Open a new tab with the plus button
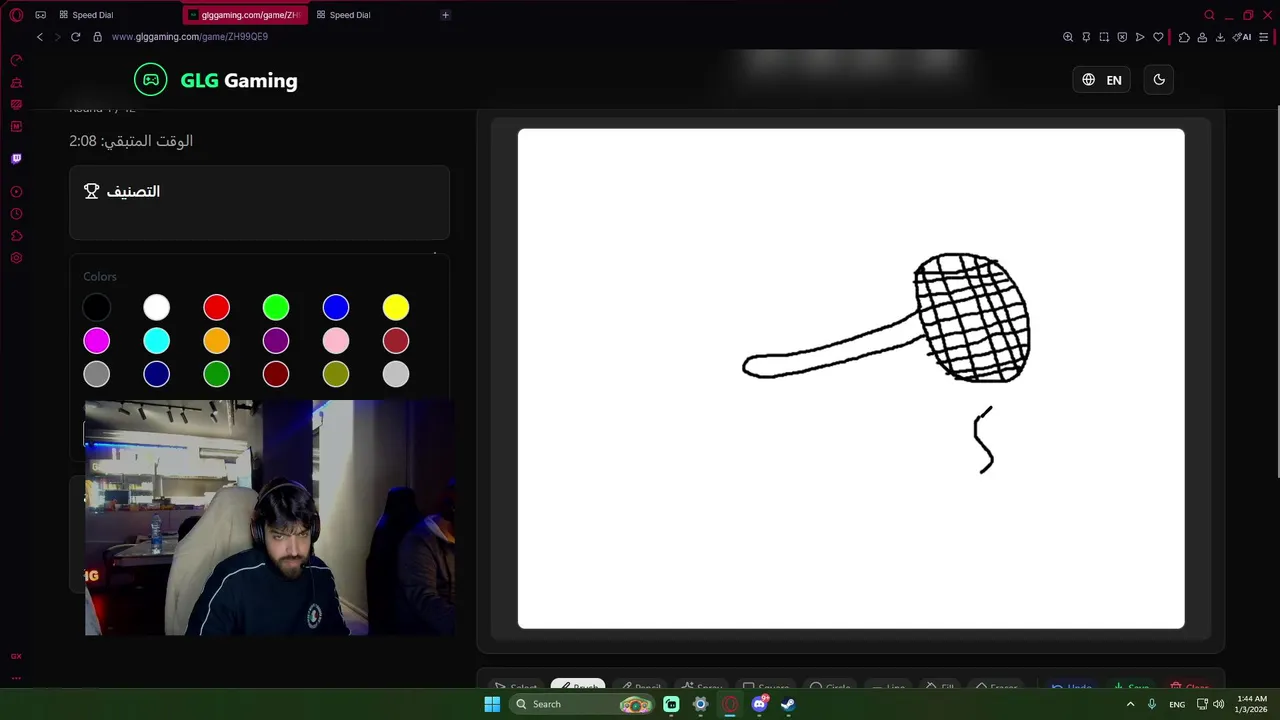Viewport: 1280px width, 720px height. [446, 15]
